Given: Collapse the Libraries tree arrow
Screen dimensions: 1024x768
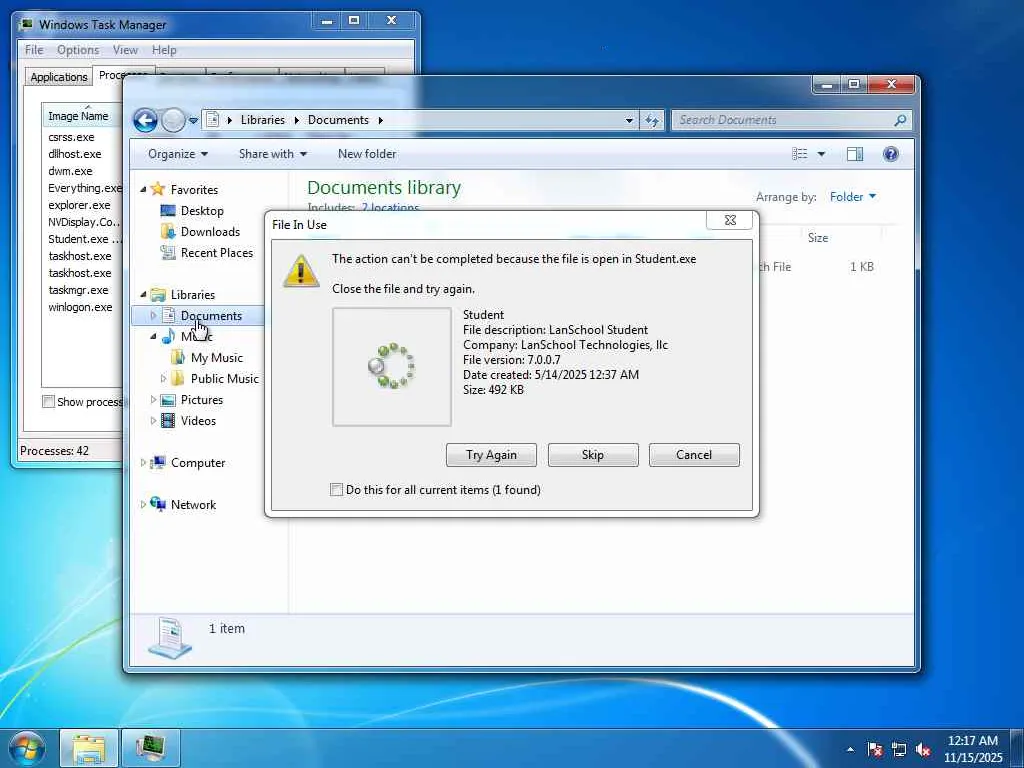Looking at the screenshot, I should [x=143, y=295].
